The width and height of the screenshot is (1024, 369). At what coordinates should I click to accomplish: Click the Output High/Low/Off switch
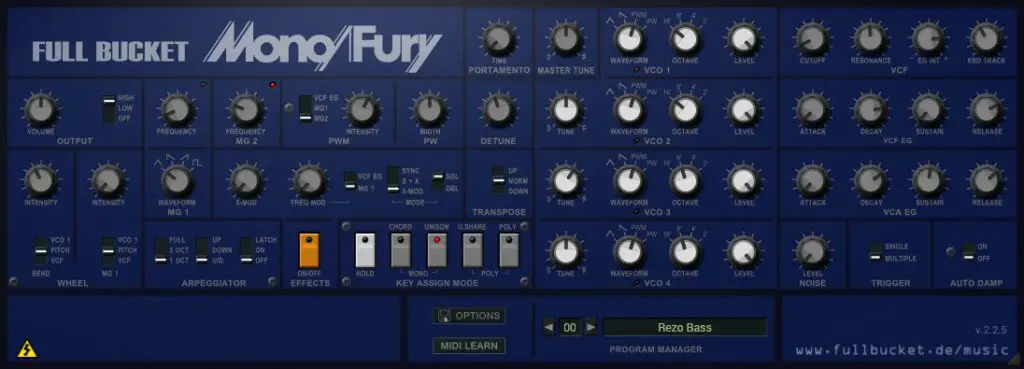(x=108, y=109)
